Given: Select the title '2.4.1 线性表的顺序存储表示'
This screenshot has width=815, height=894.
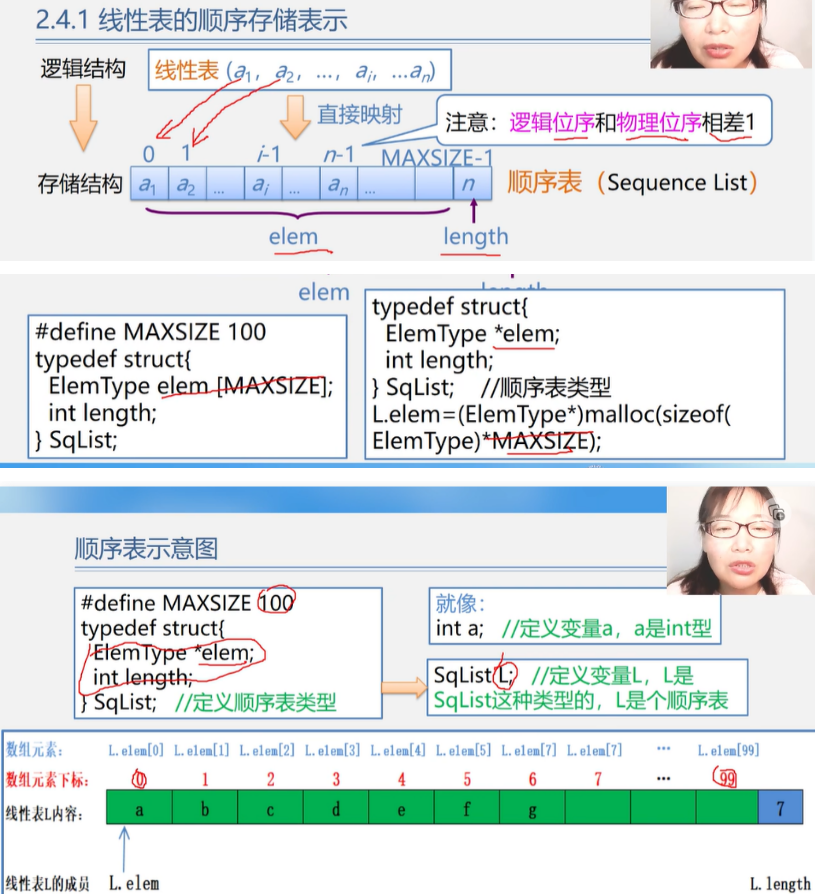Looking at the screenshot, I should (192, 21).
